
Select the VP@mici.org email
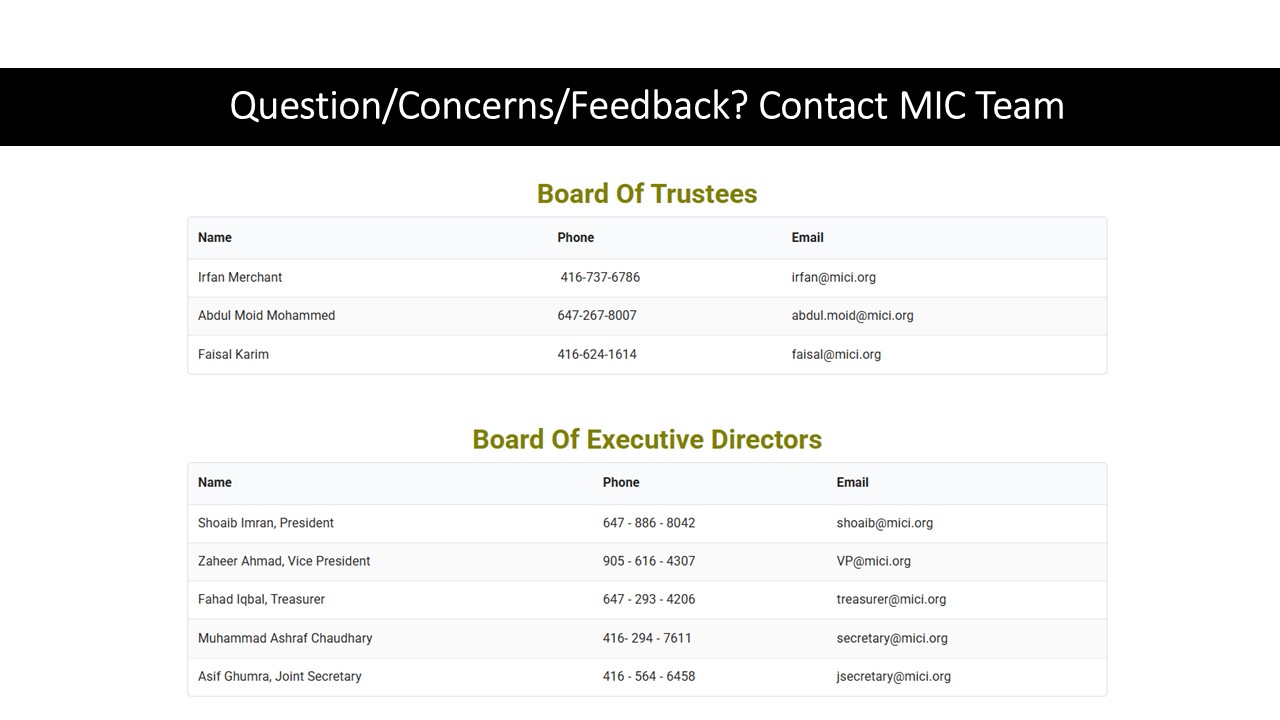pos(873,561)
